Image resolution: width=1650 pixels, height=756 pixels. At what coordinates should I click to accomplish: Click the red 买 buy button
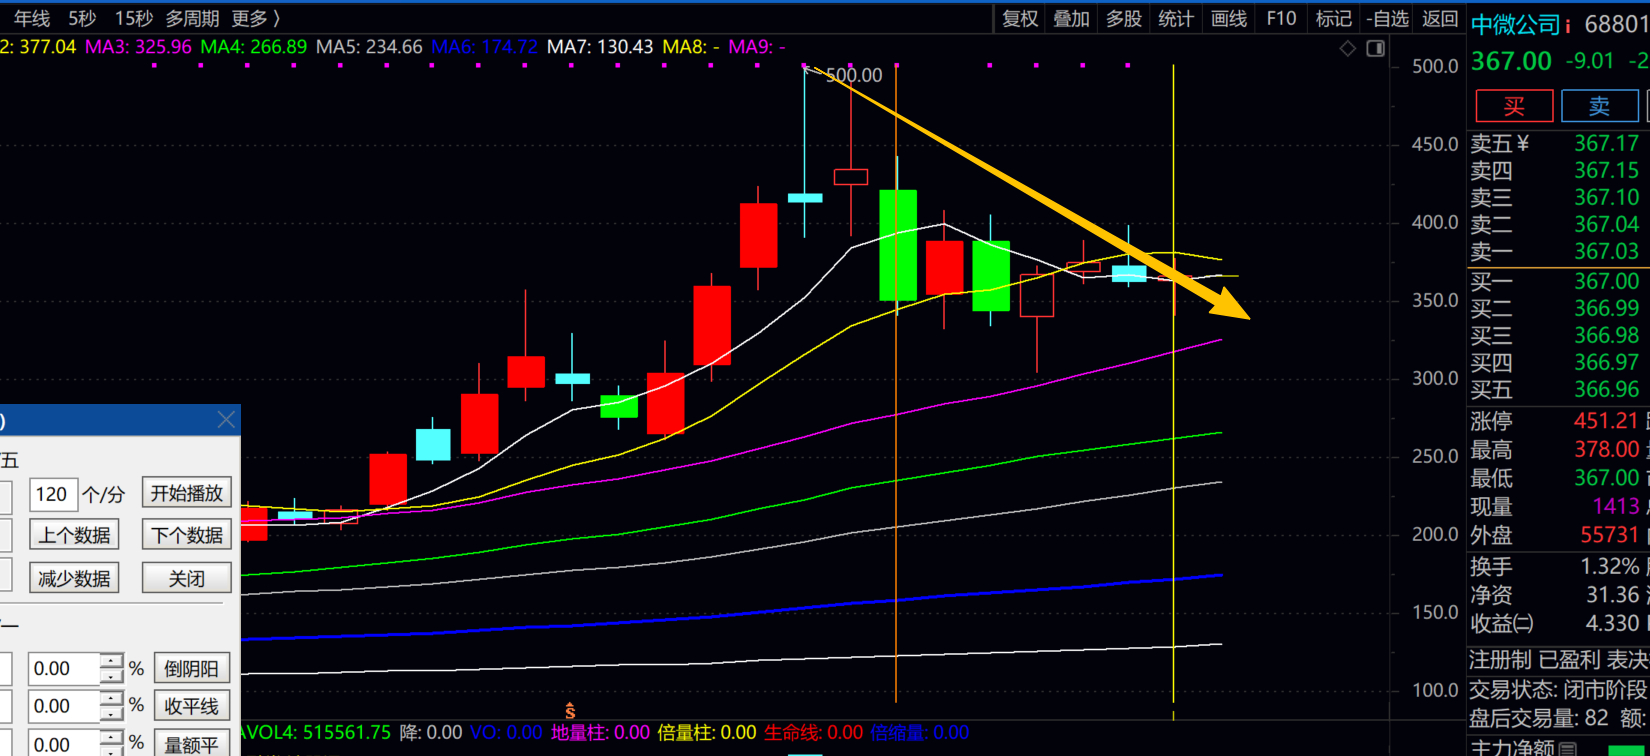tap(1515, 106)
